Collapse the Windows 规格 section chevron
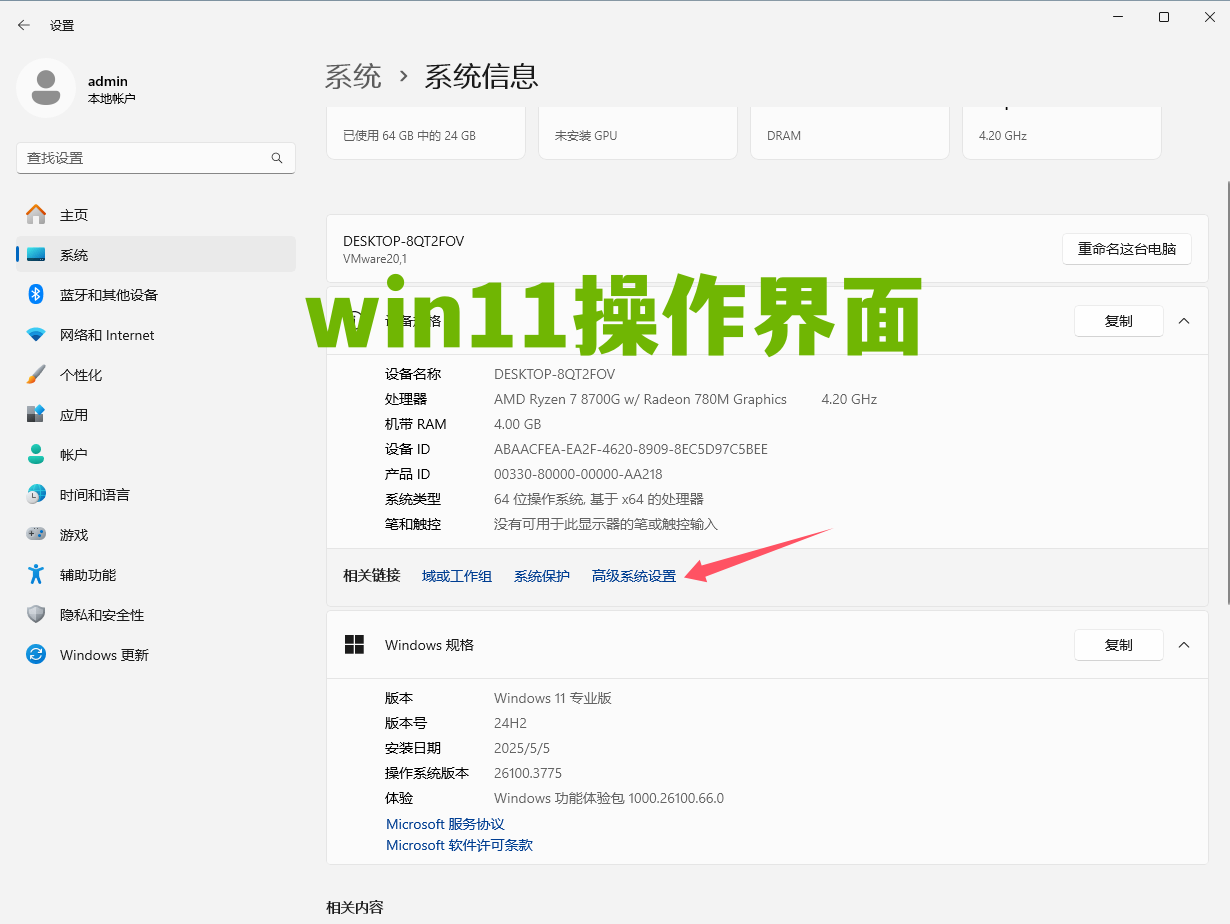 1184,645
